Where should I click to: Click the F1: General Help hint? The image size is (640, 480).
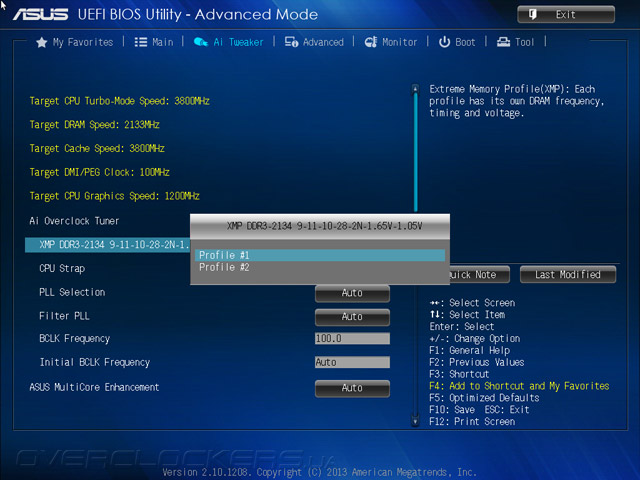469,351
